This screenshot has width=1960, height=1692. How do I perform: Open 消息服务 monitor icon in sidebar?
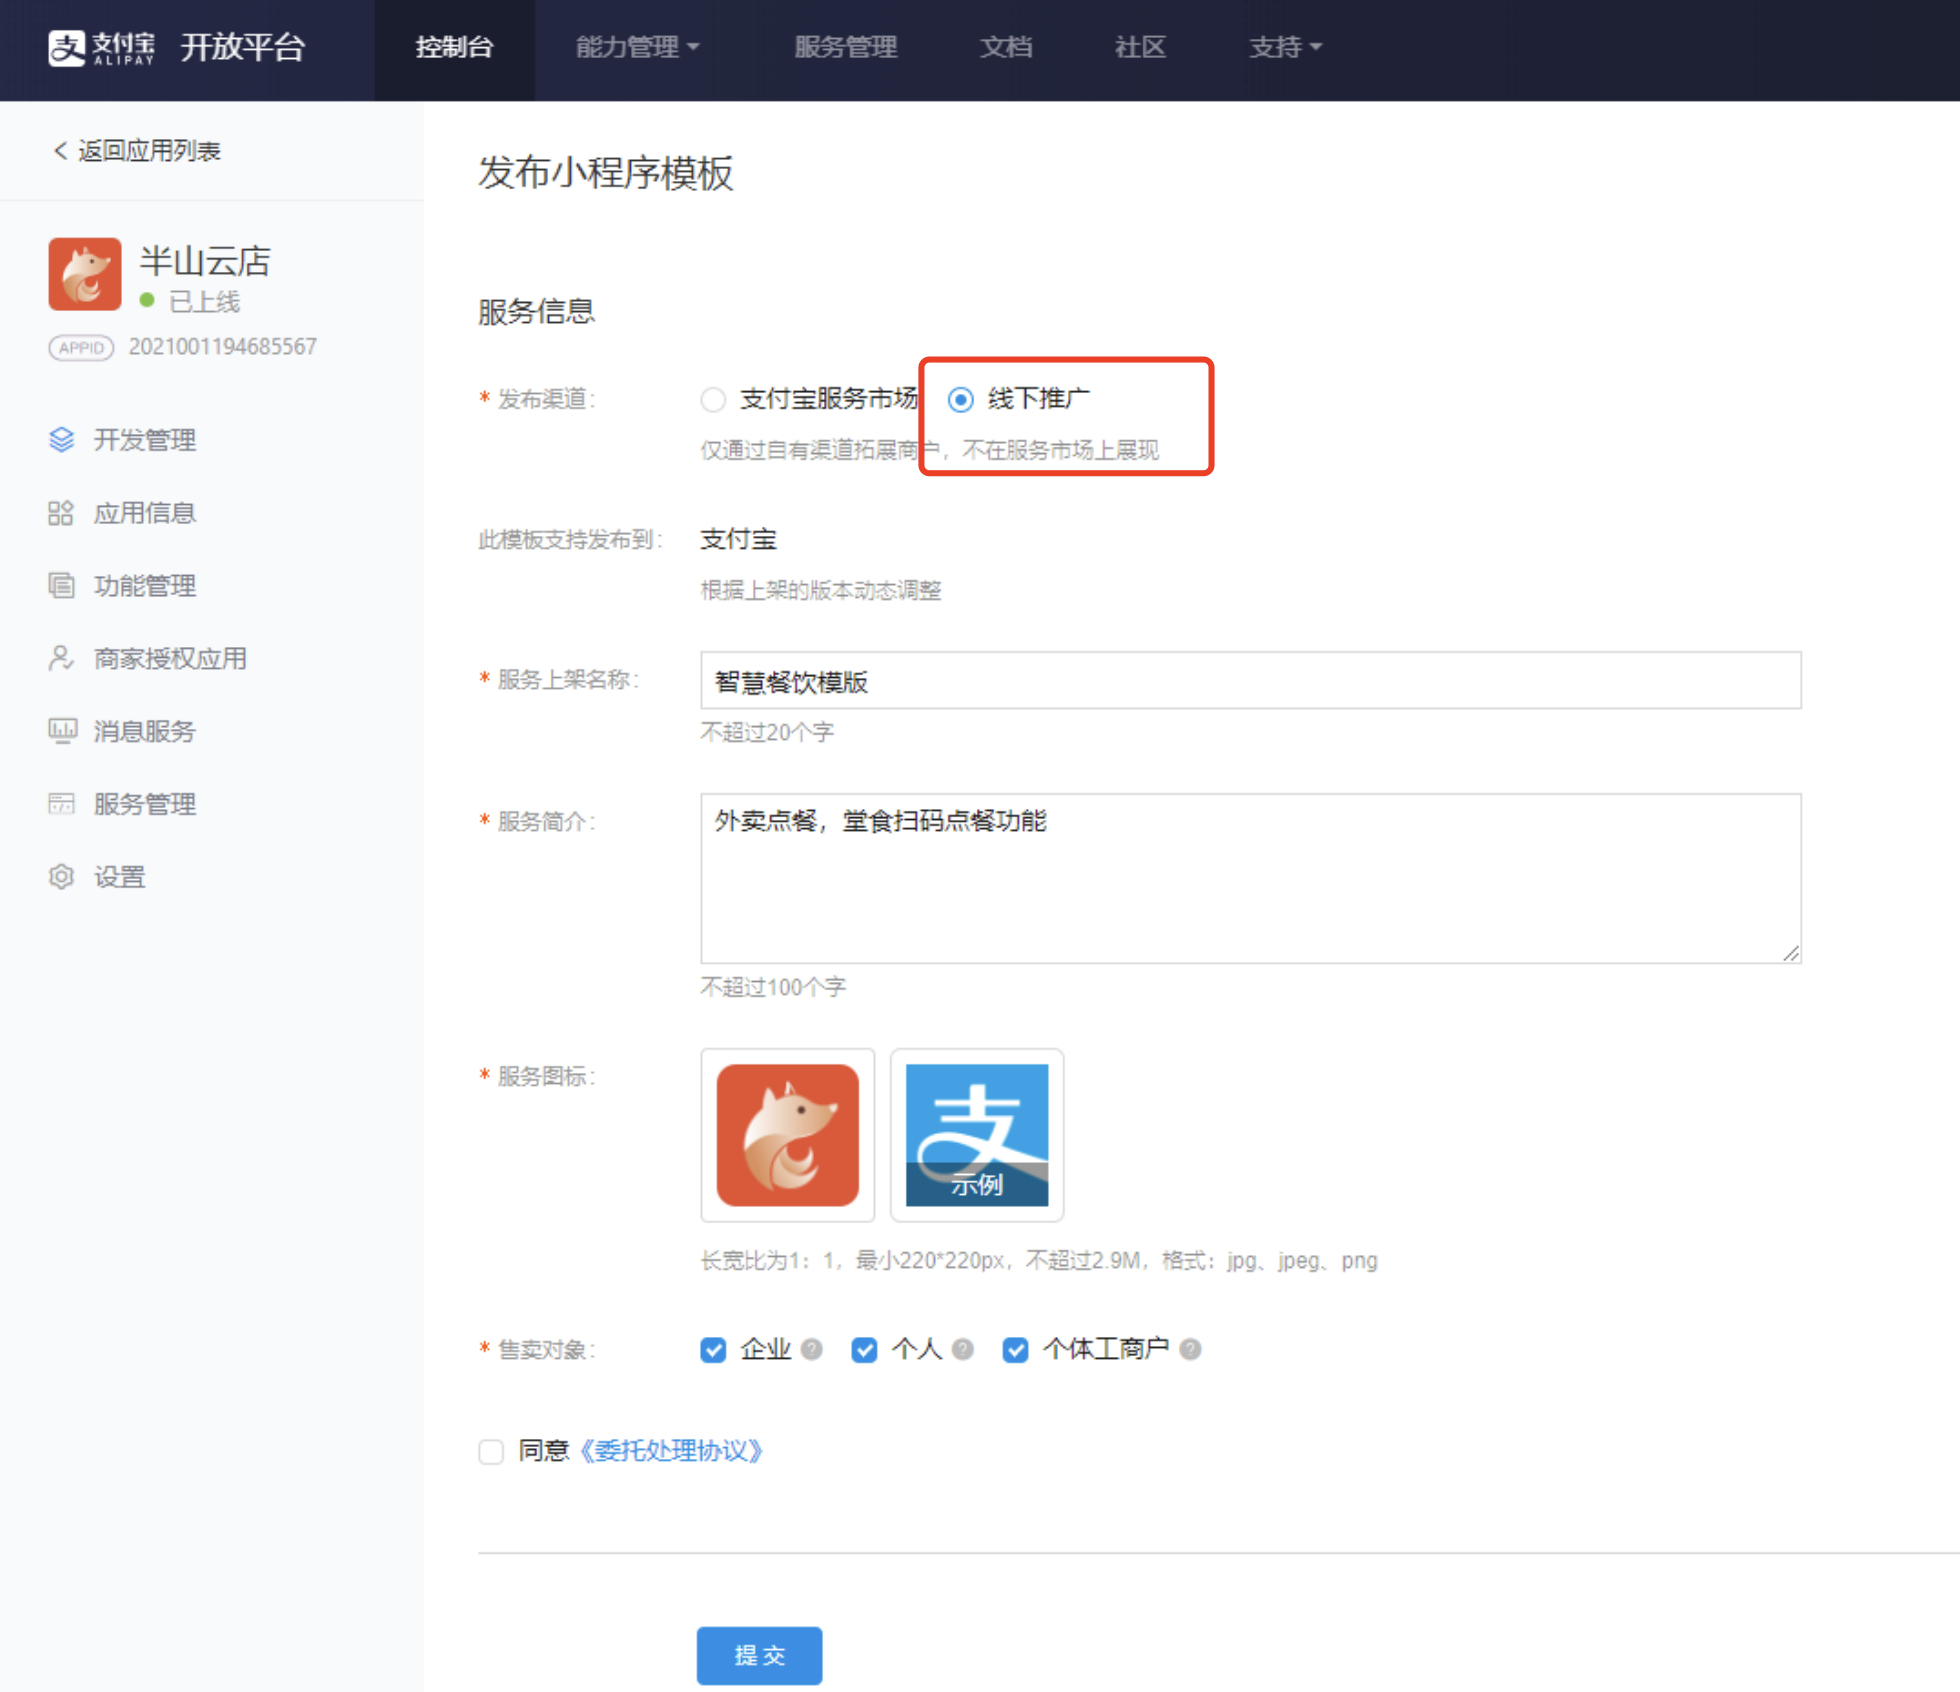(61, 731)
